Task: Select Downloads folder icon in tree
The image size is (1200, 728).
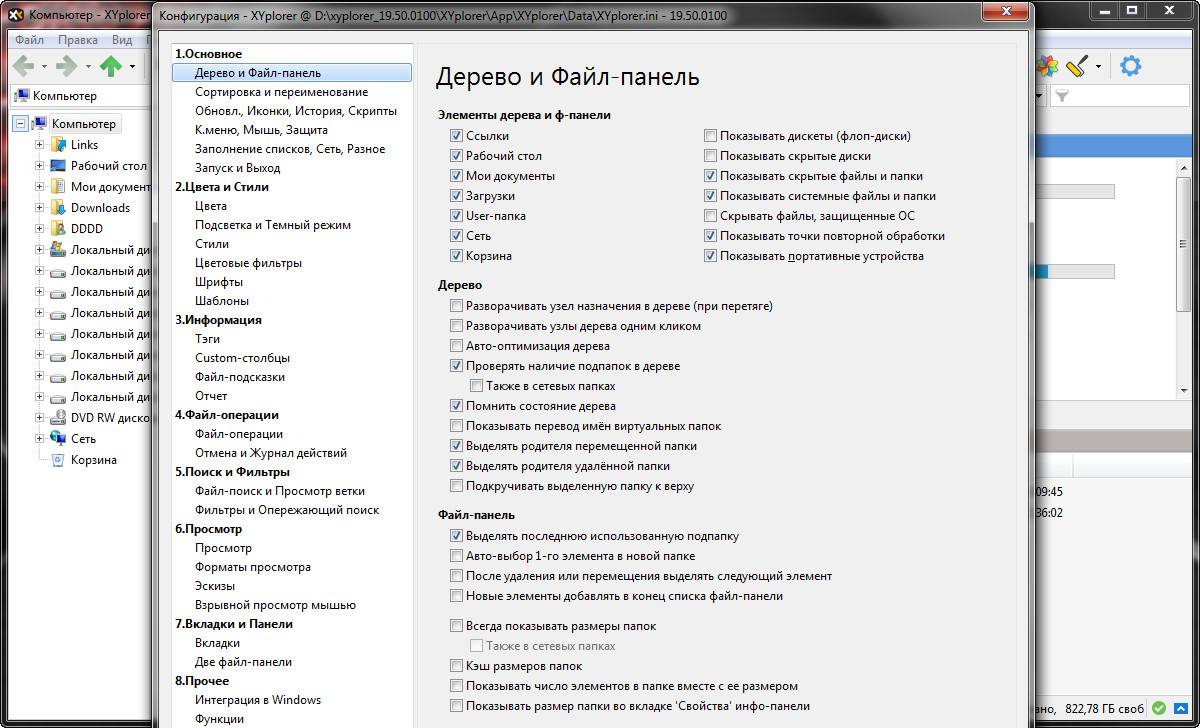Action: [59, 208]
